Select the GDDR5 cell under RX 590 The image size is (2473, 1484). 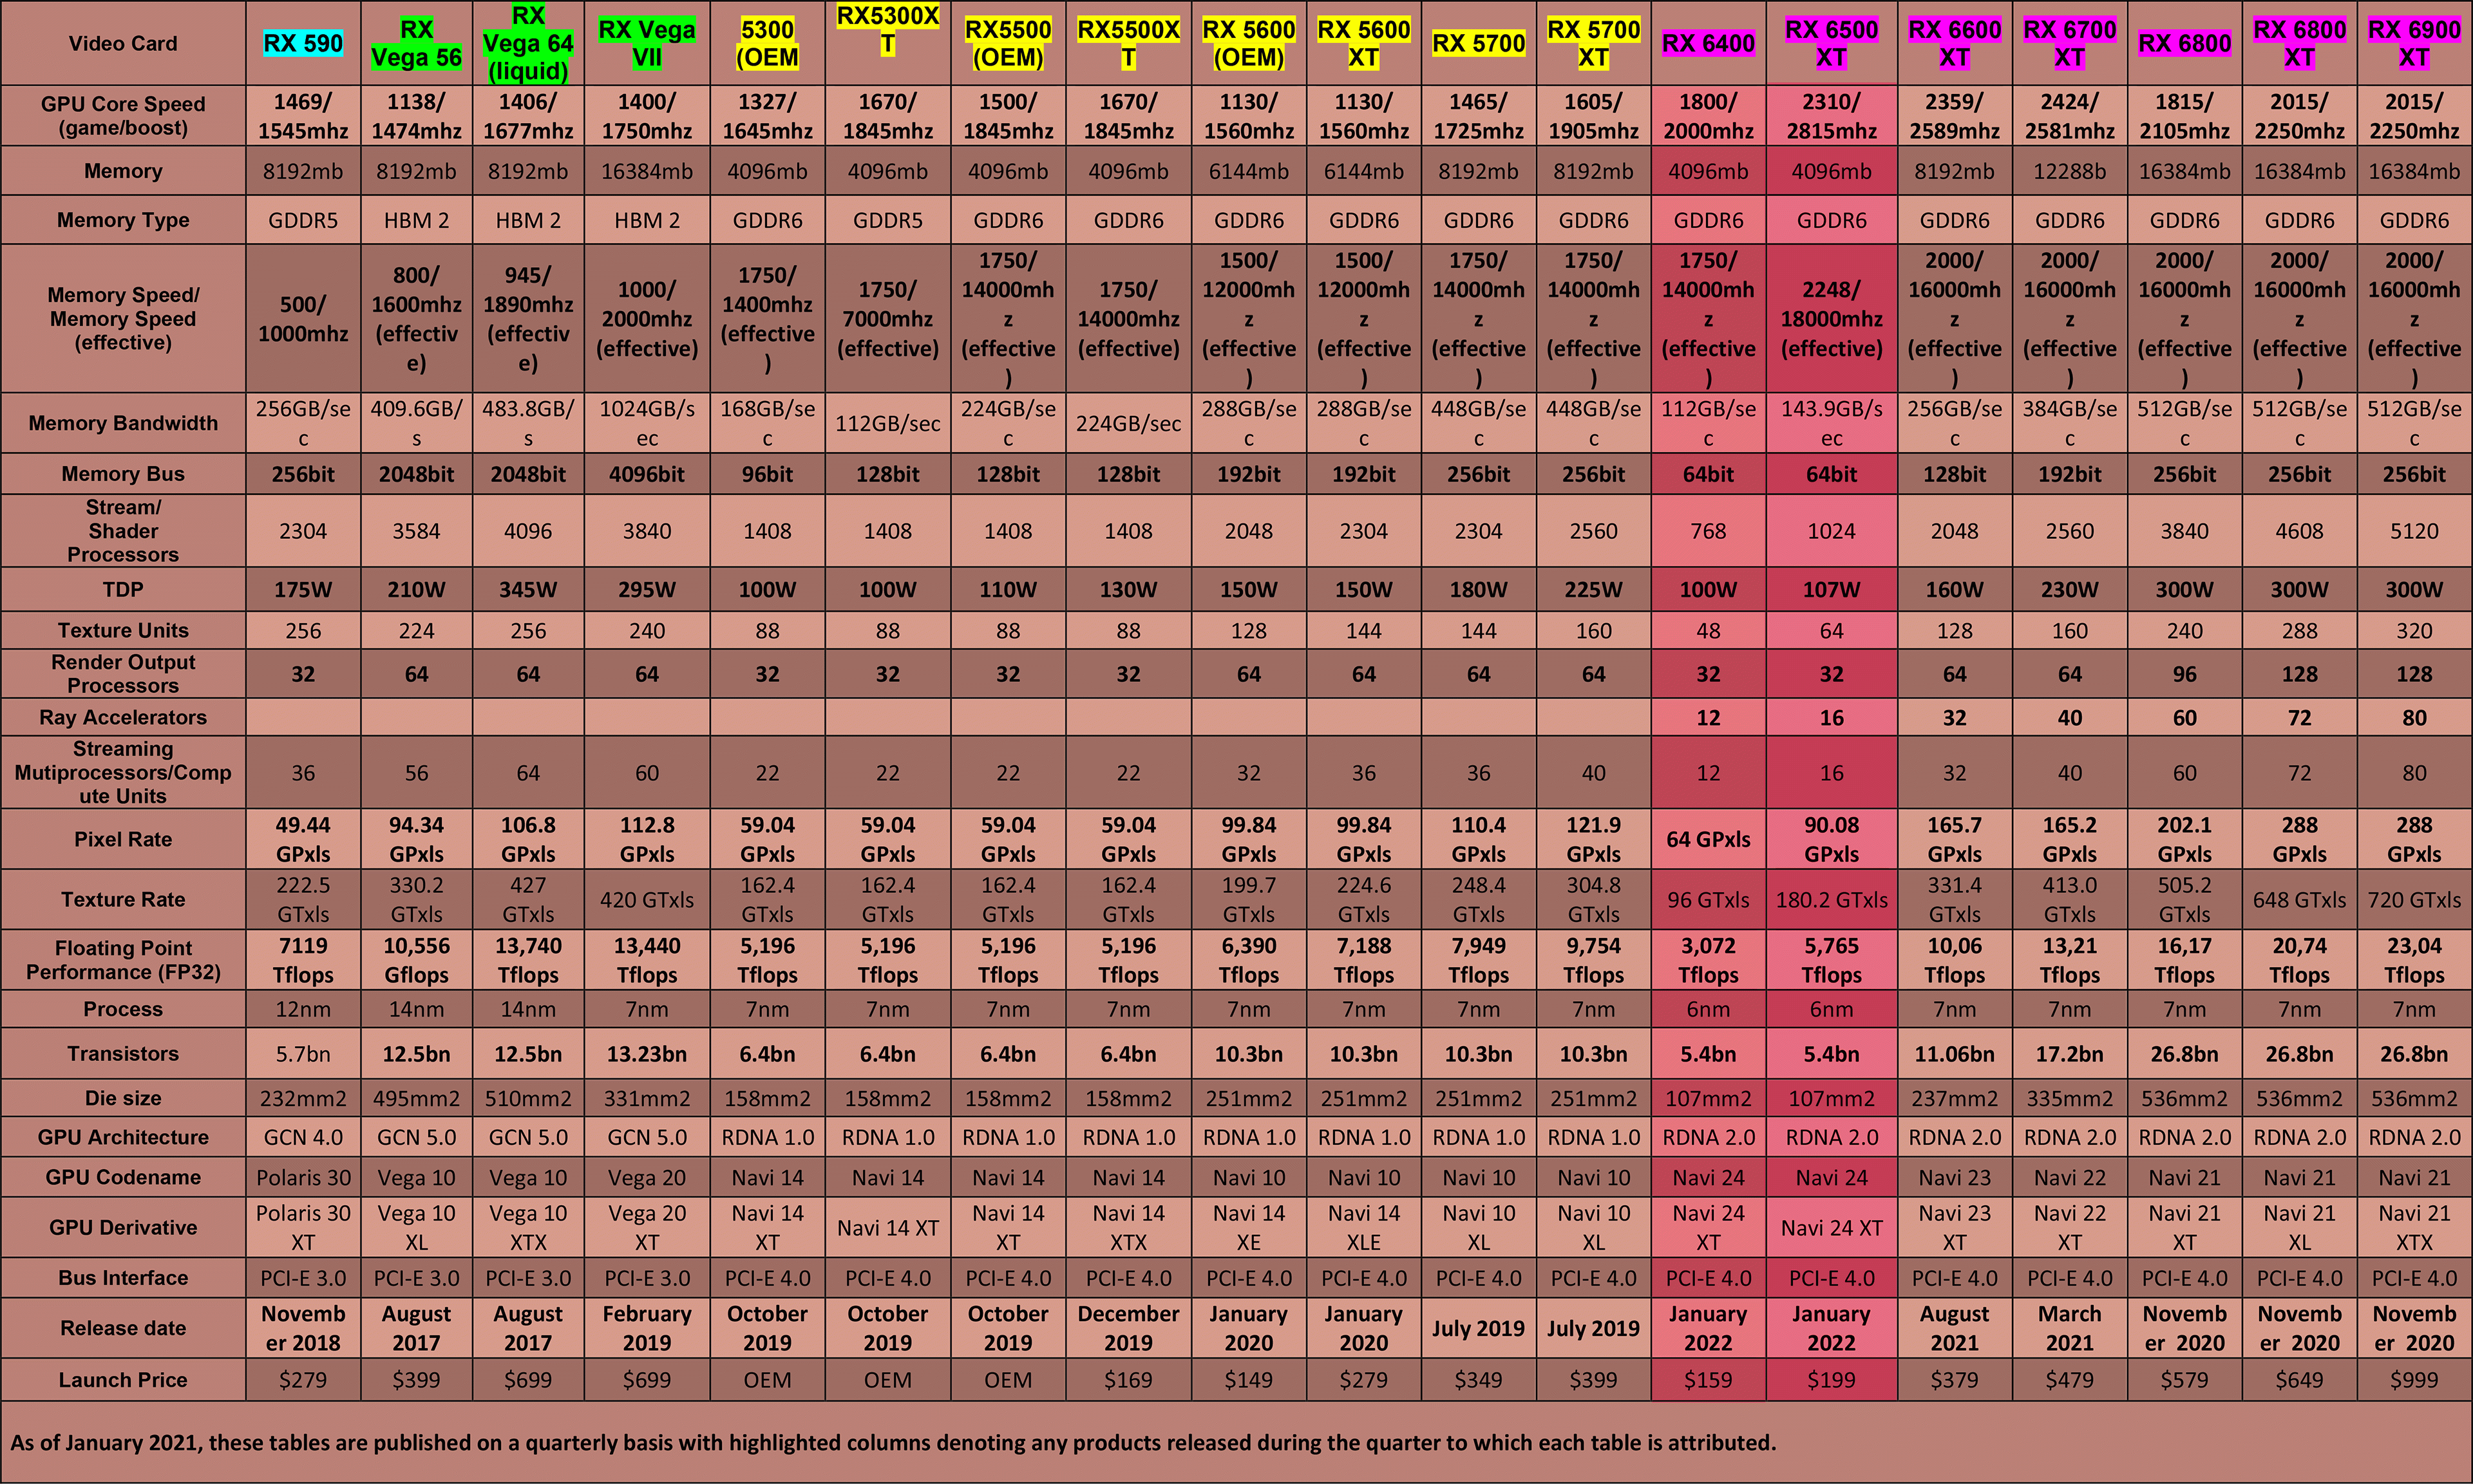point(303,220)
